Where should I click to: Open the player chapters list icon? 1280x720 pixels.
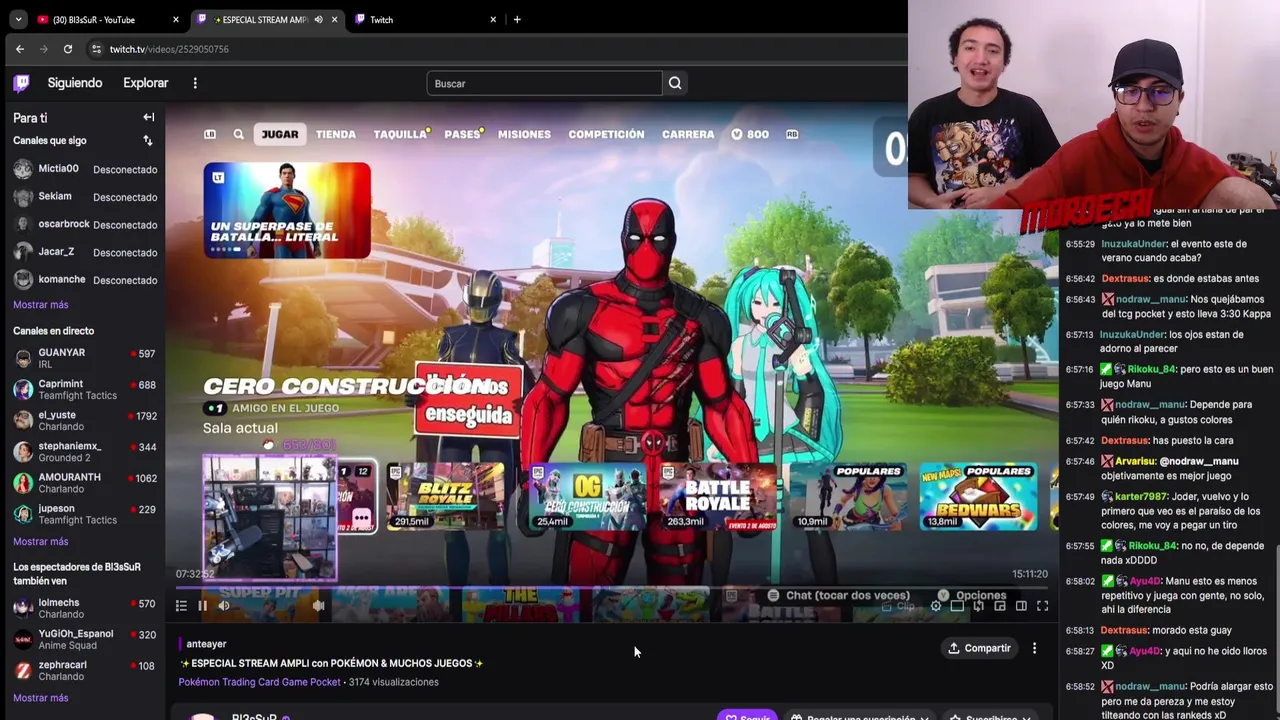click(181, 605)
